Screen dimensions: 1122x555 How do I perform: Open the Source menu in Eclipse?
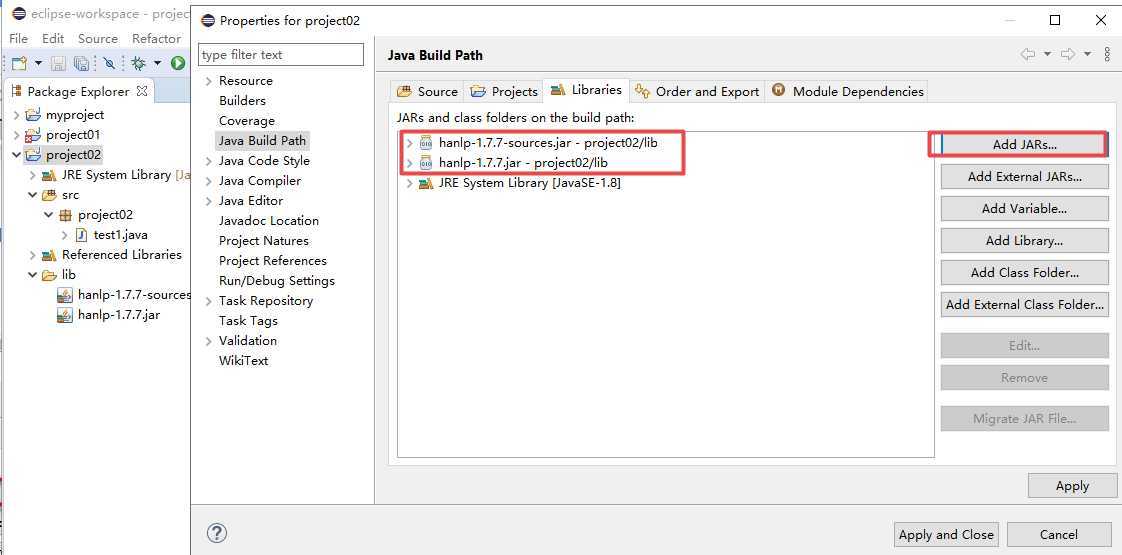click(x=98, y=39)
